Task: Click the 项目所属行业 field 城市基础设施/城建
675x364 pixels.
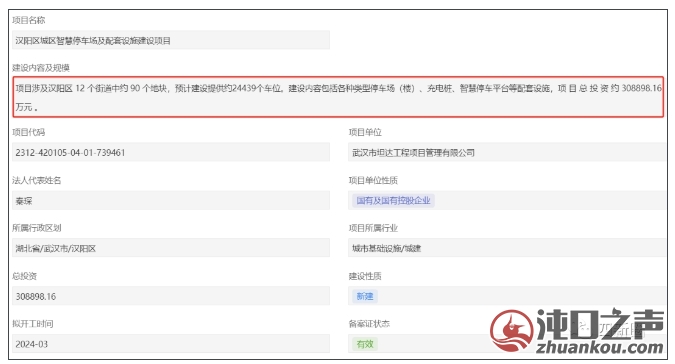Action: tap(507, 248)
